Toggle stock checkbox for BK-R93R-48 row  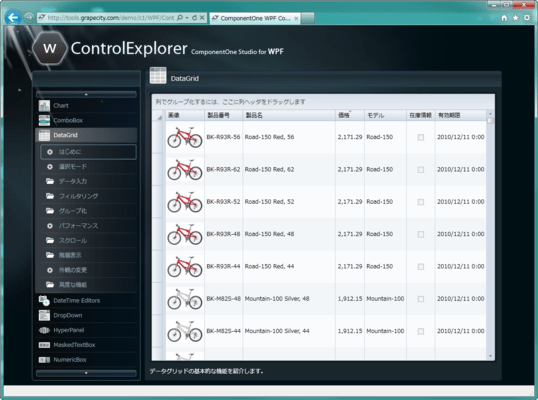(x=421, y=234)
